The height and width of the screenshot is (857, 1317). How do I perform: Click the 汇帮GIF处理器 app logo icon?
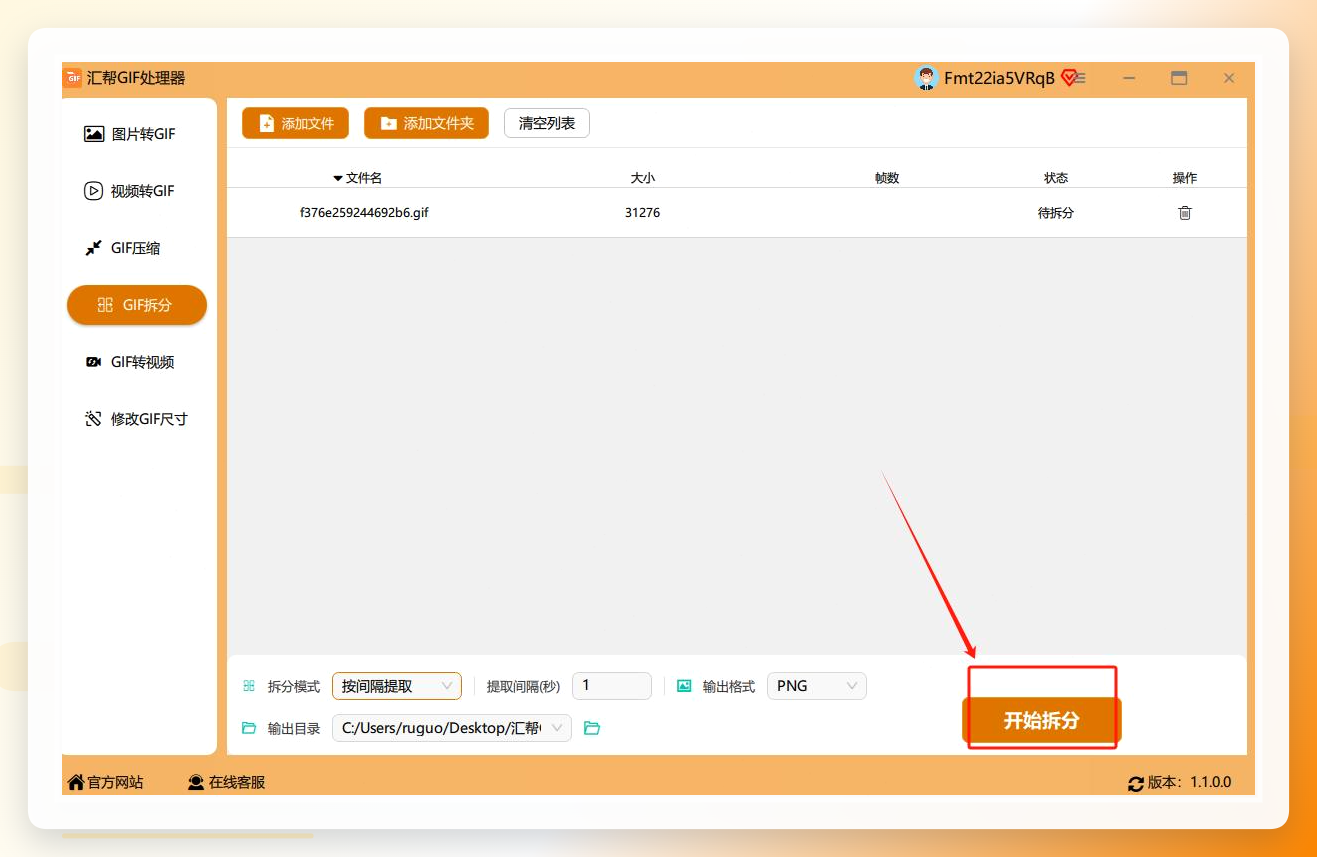point(72,78)
